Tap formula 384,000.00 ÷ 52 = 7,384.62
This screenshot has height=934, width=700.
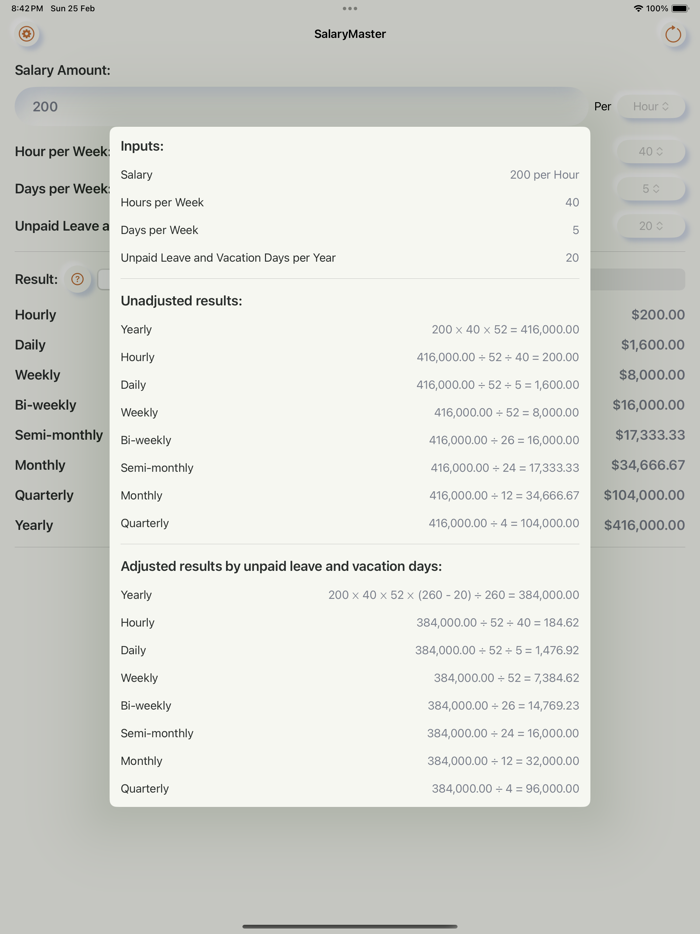(506, 678)
